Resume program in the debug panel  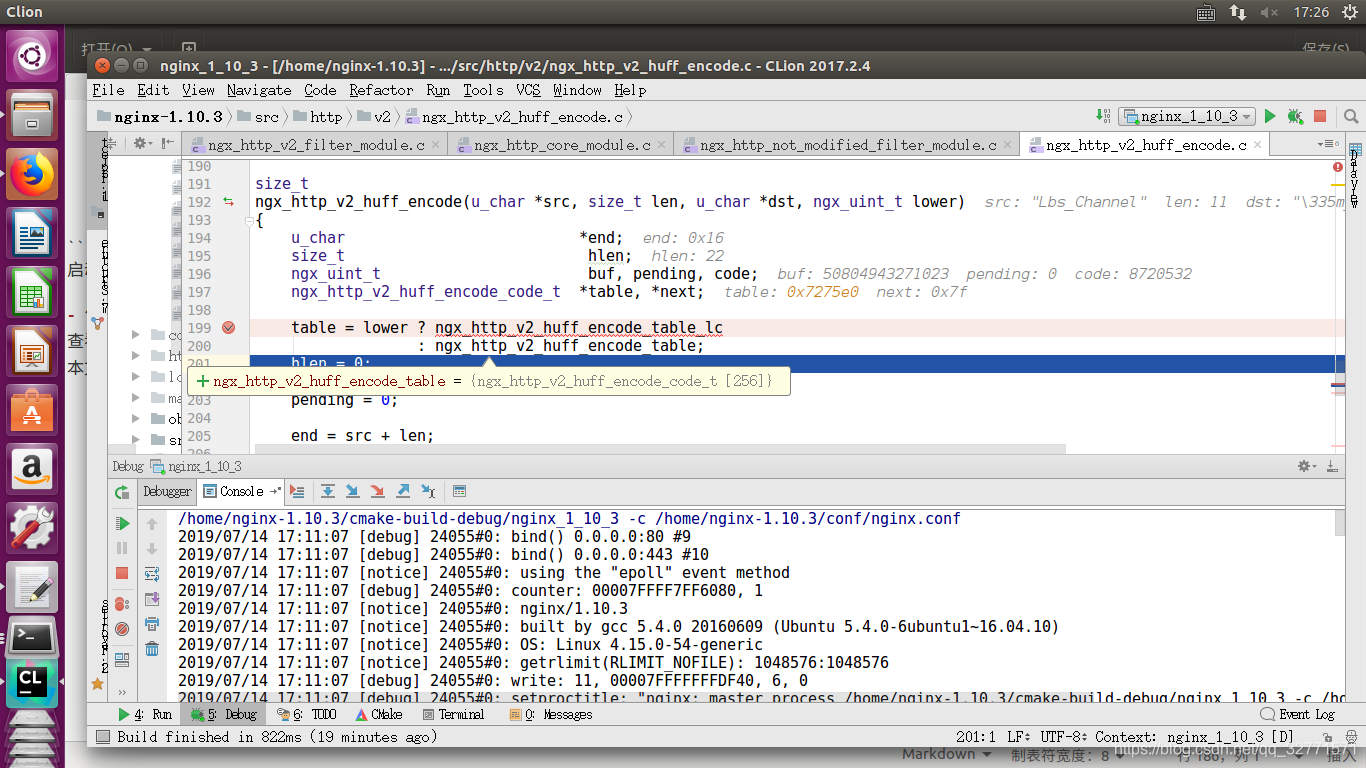[122, 523]
